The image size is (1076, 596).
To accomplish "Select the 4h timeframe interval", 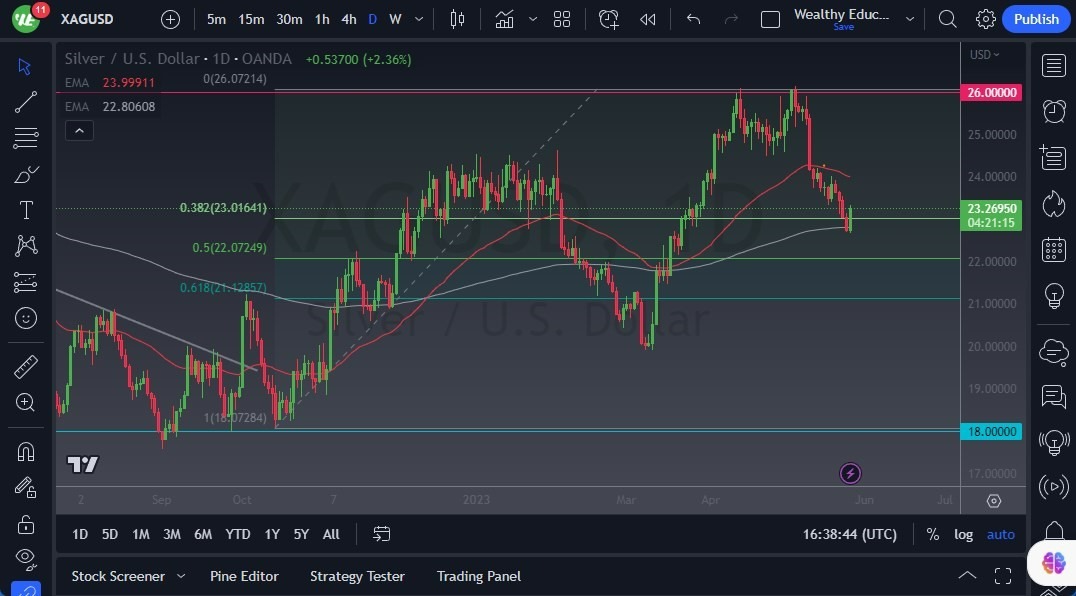I will click(348, 19).
